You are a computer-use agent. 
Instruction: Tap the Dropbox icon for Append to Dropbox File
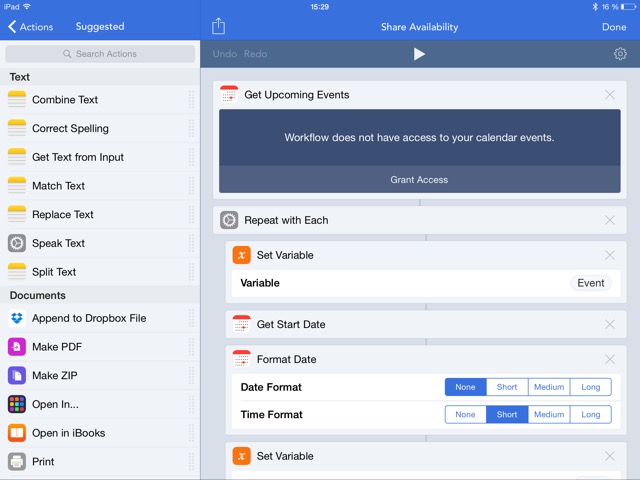(17, 318)
